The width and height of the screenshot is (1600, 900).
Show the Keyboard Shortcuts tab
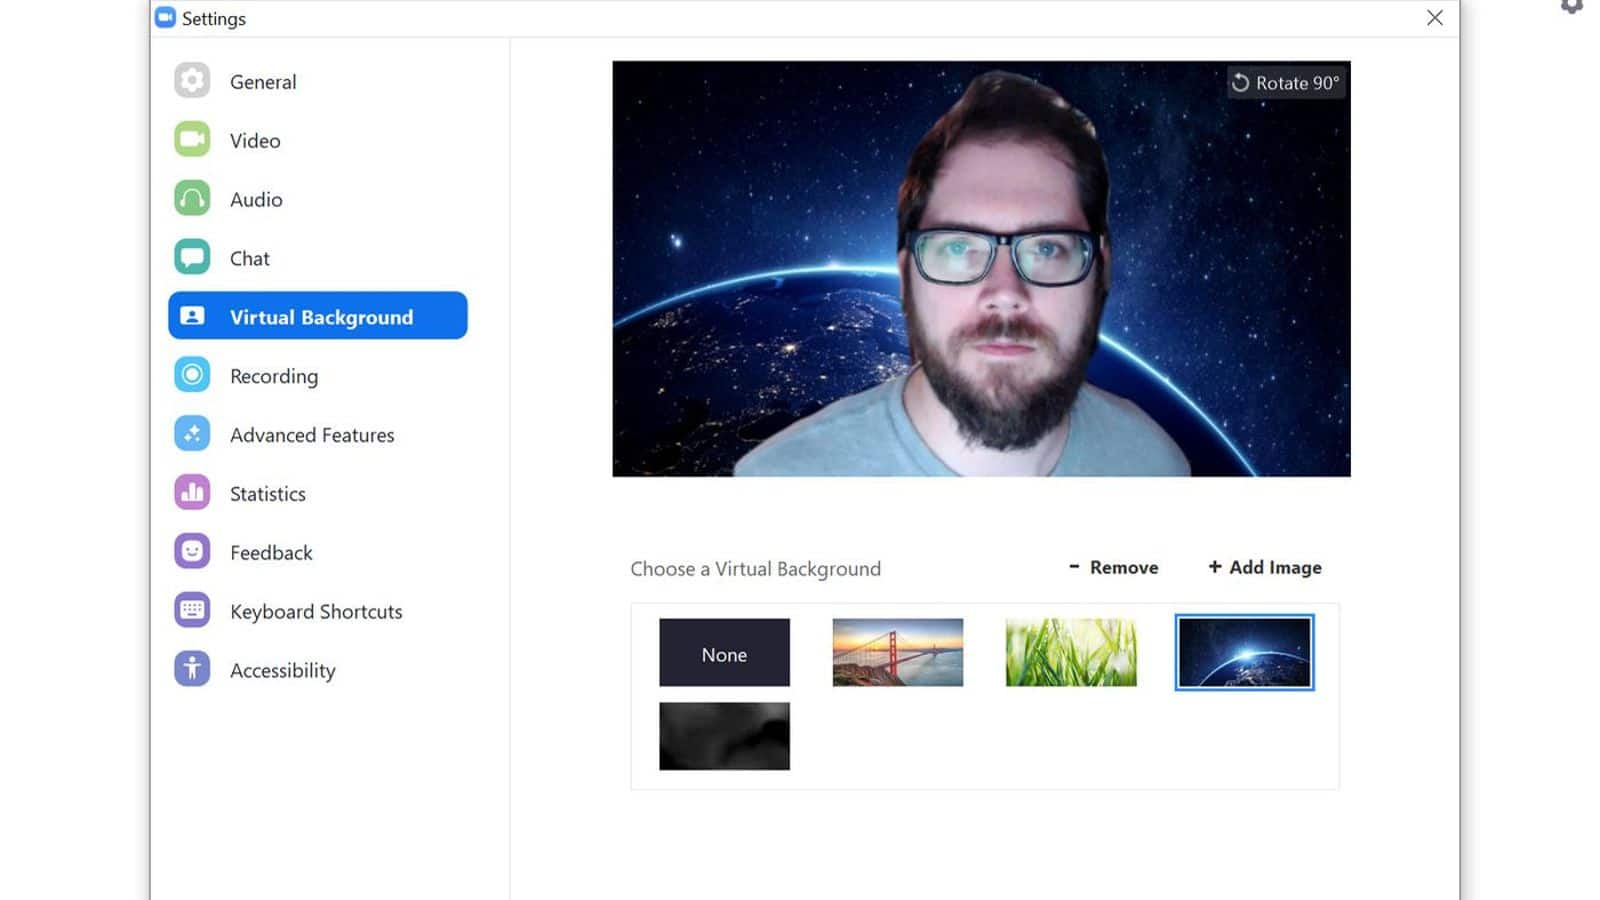click(318, 611)
